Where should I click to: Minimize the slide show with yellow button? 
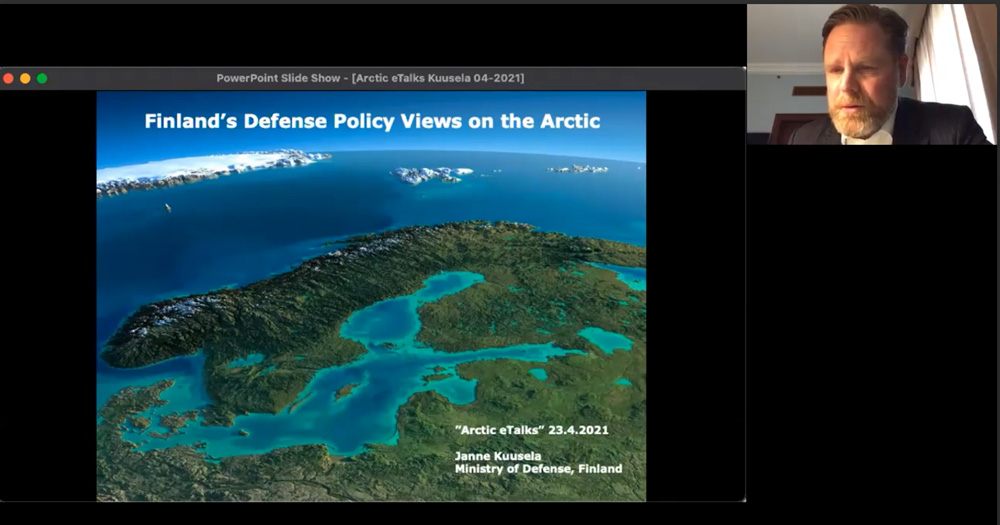pyautogui.click(x=25, y=78)
